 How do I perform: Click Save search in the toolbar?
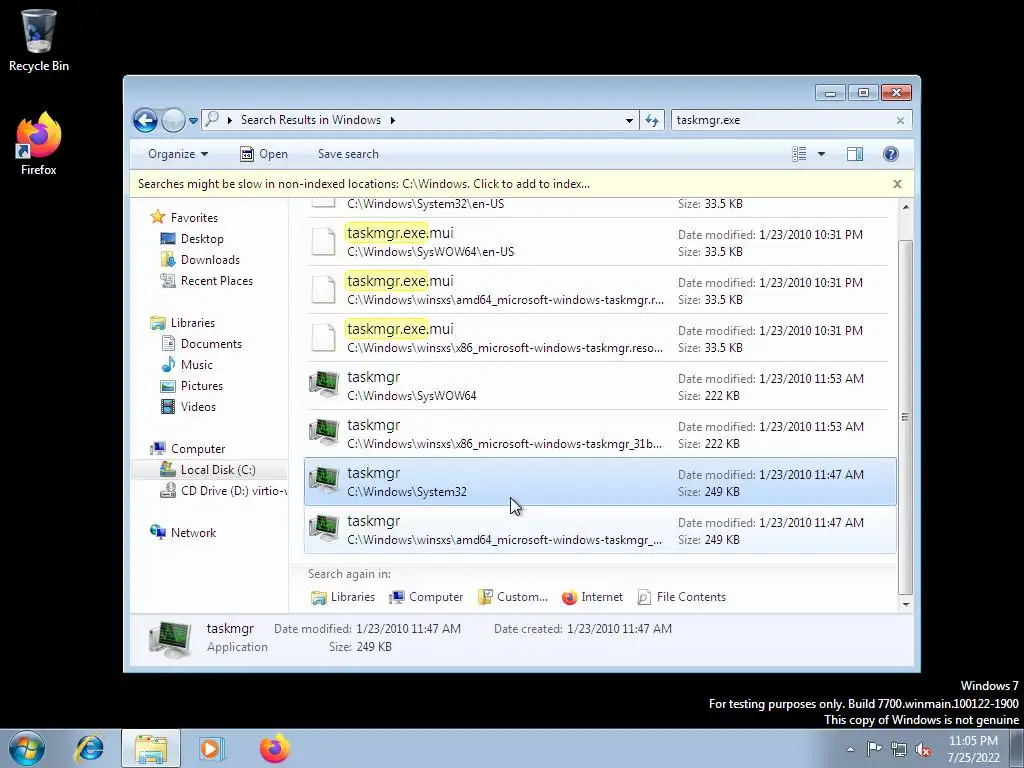[x=348, y=154]
